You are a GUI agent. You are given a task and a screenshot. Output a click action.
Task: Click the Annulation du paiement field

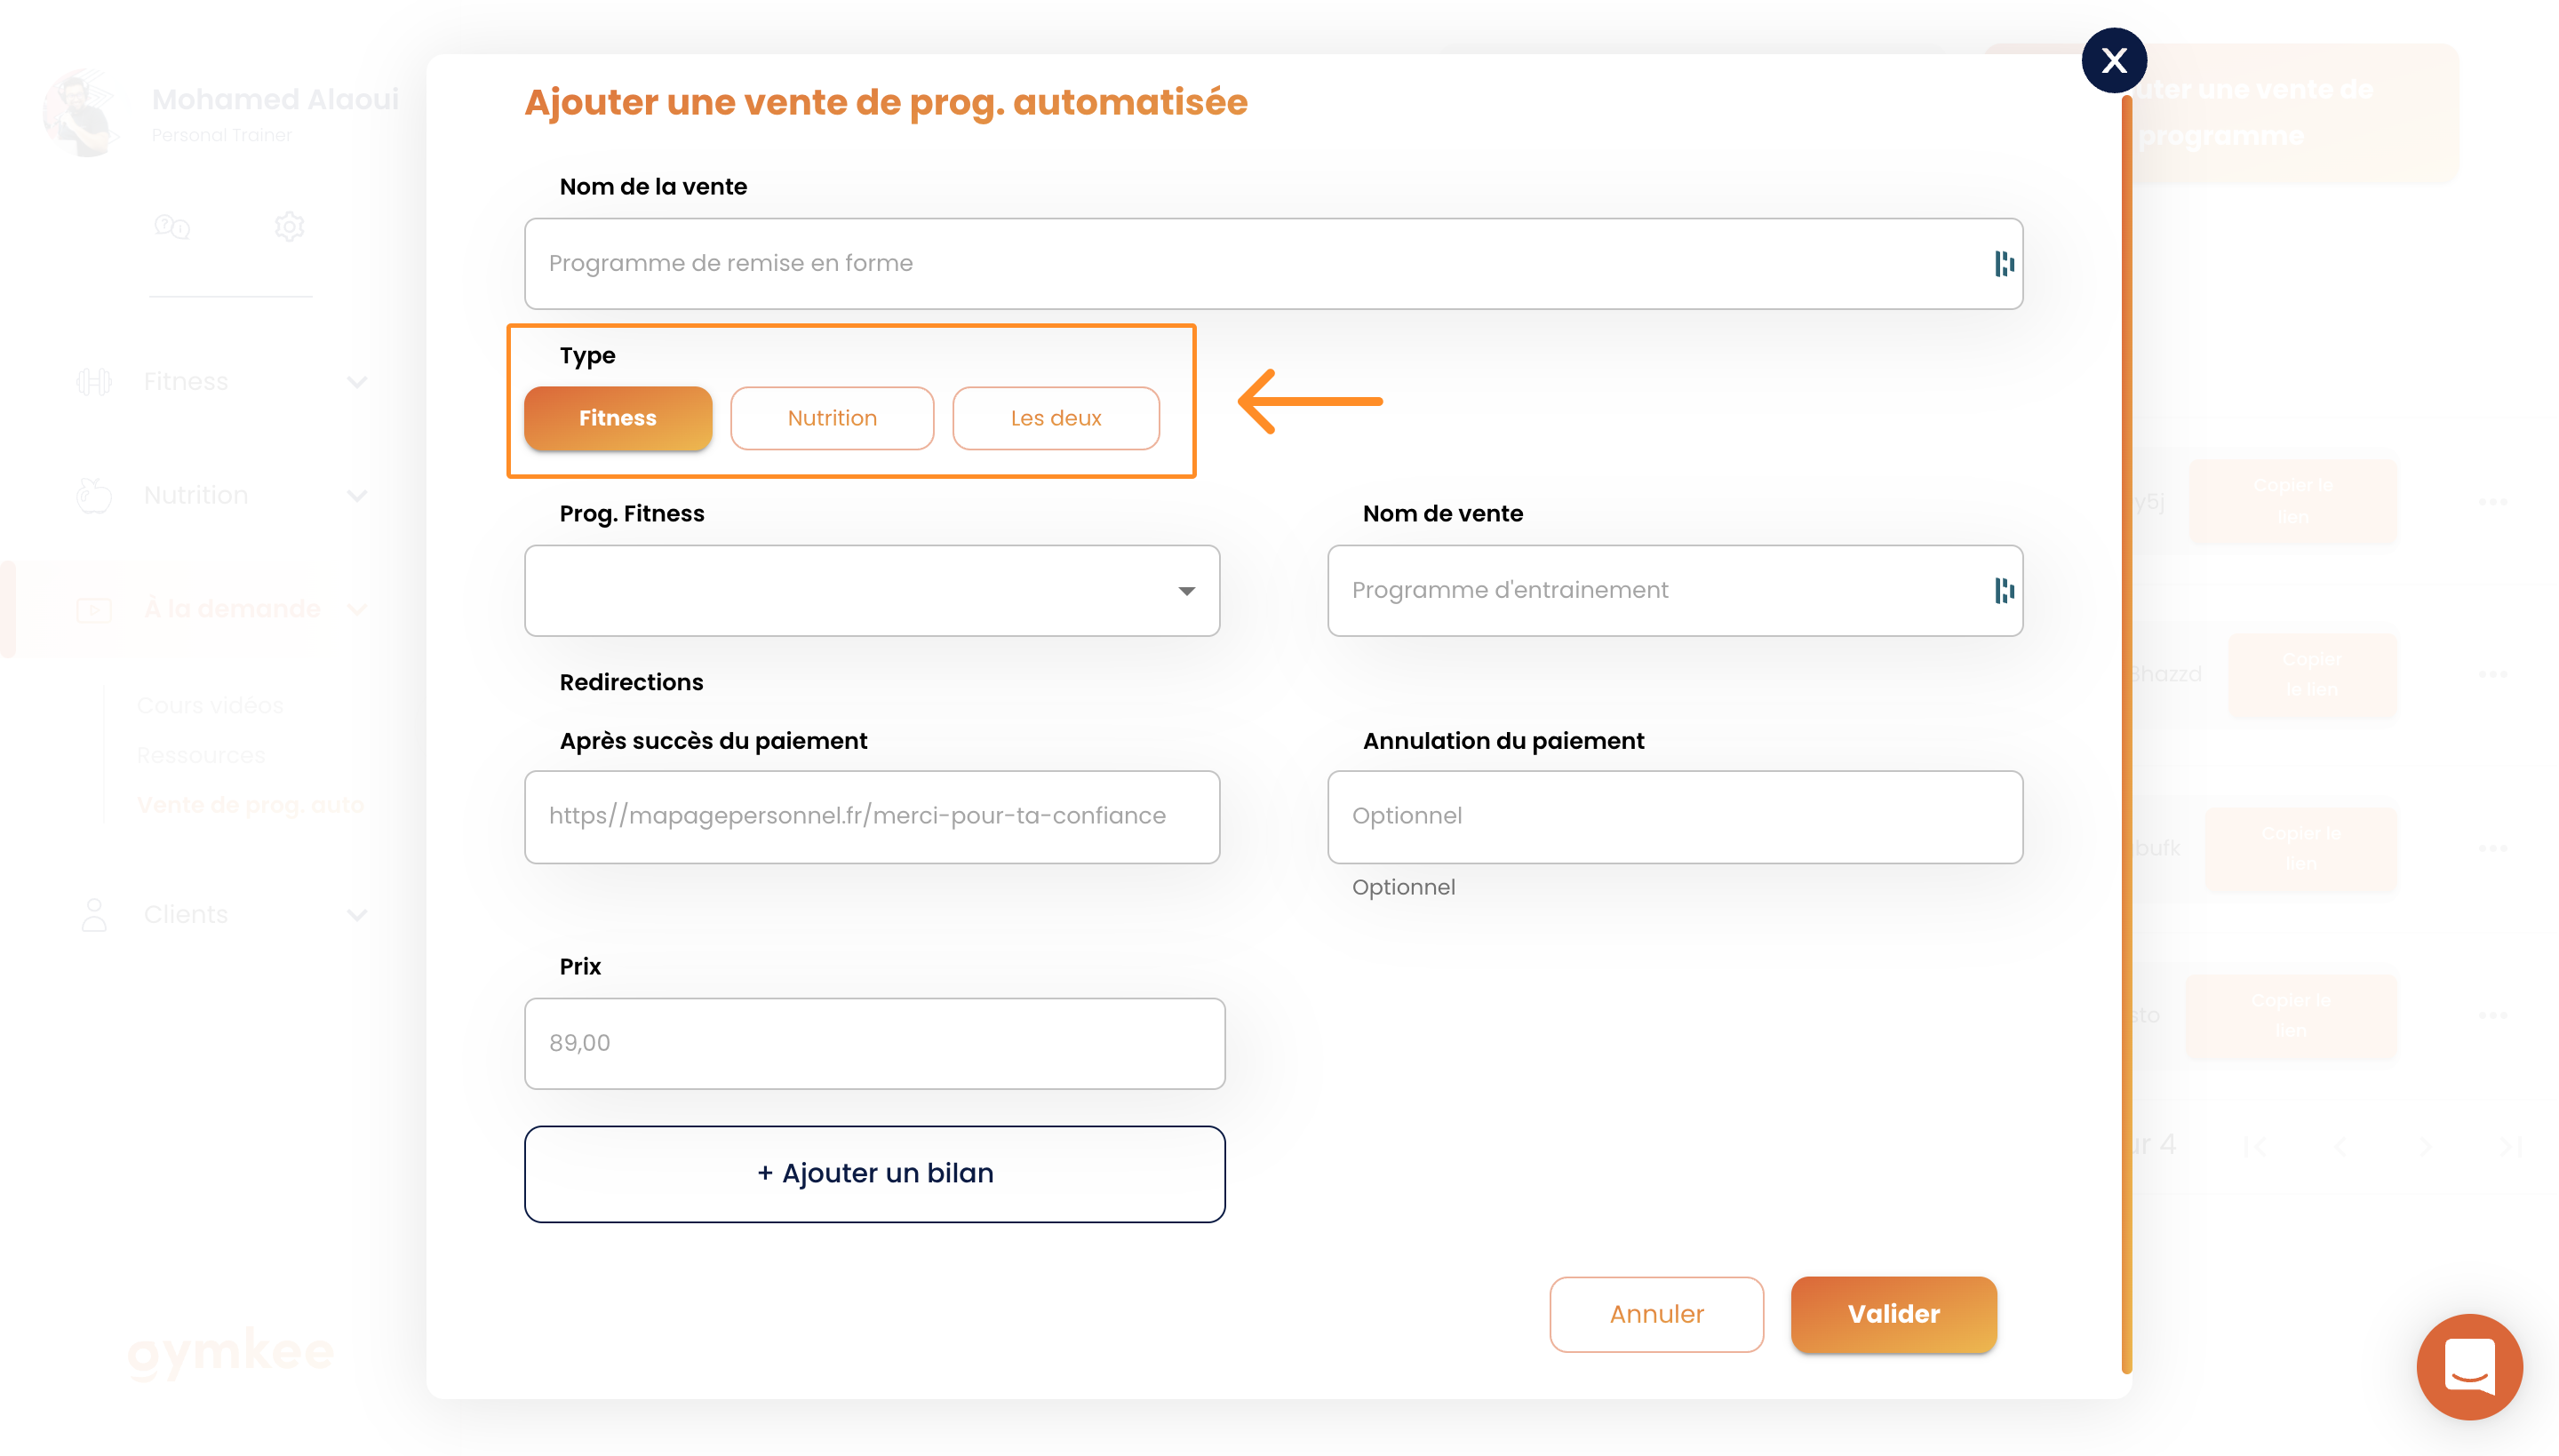coord(1674,816)
